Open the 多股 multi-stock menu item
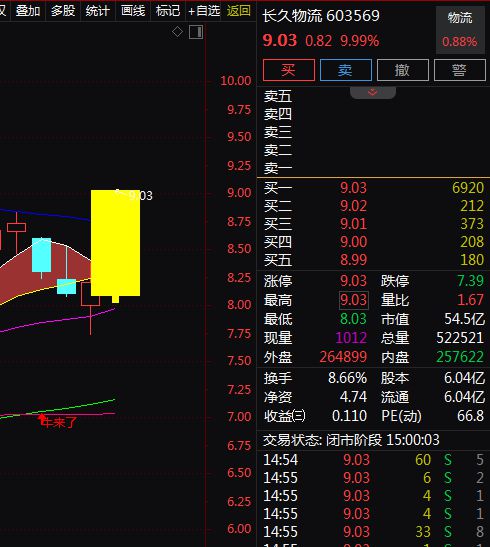 pos(63,11)
